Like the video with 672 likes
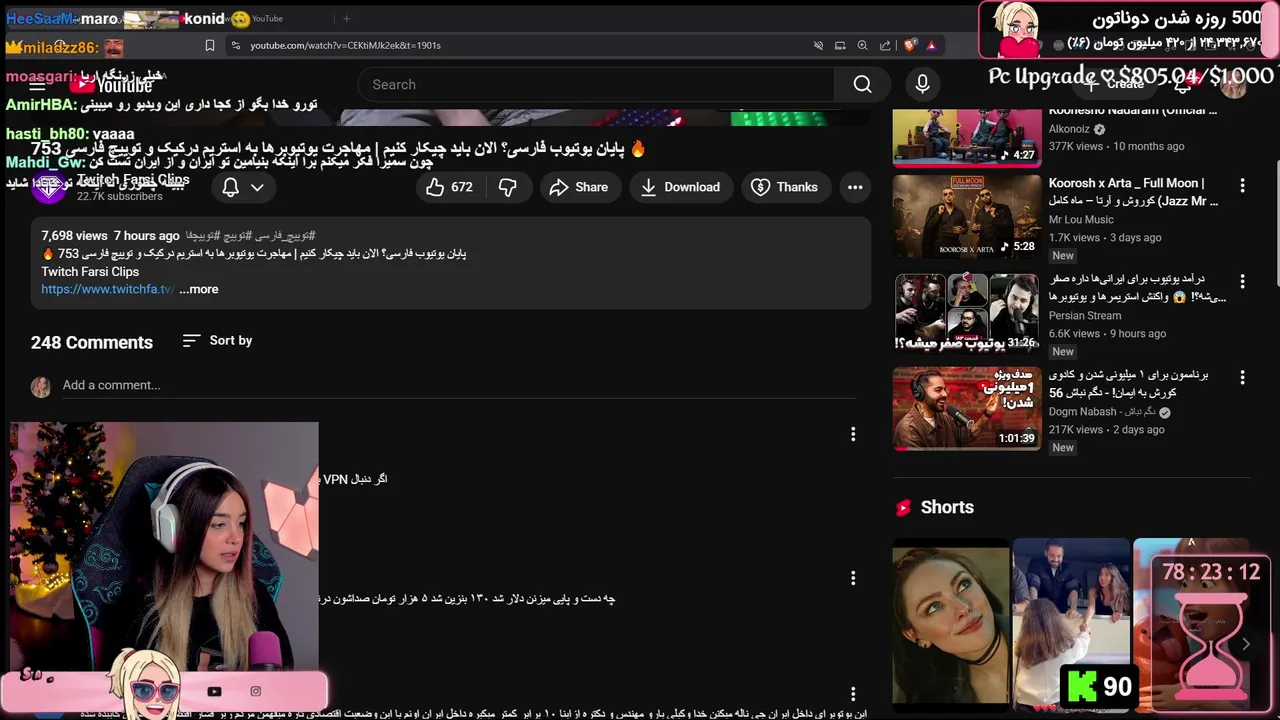The width and height of the screenshot is (1280, 720). pos(449,187)
